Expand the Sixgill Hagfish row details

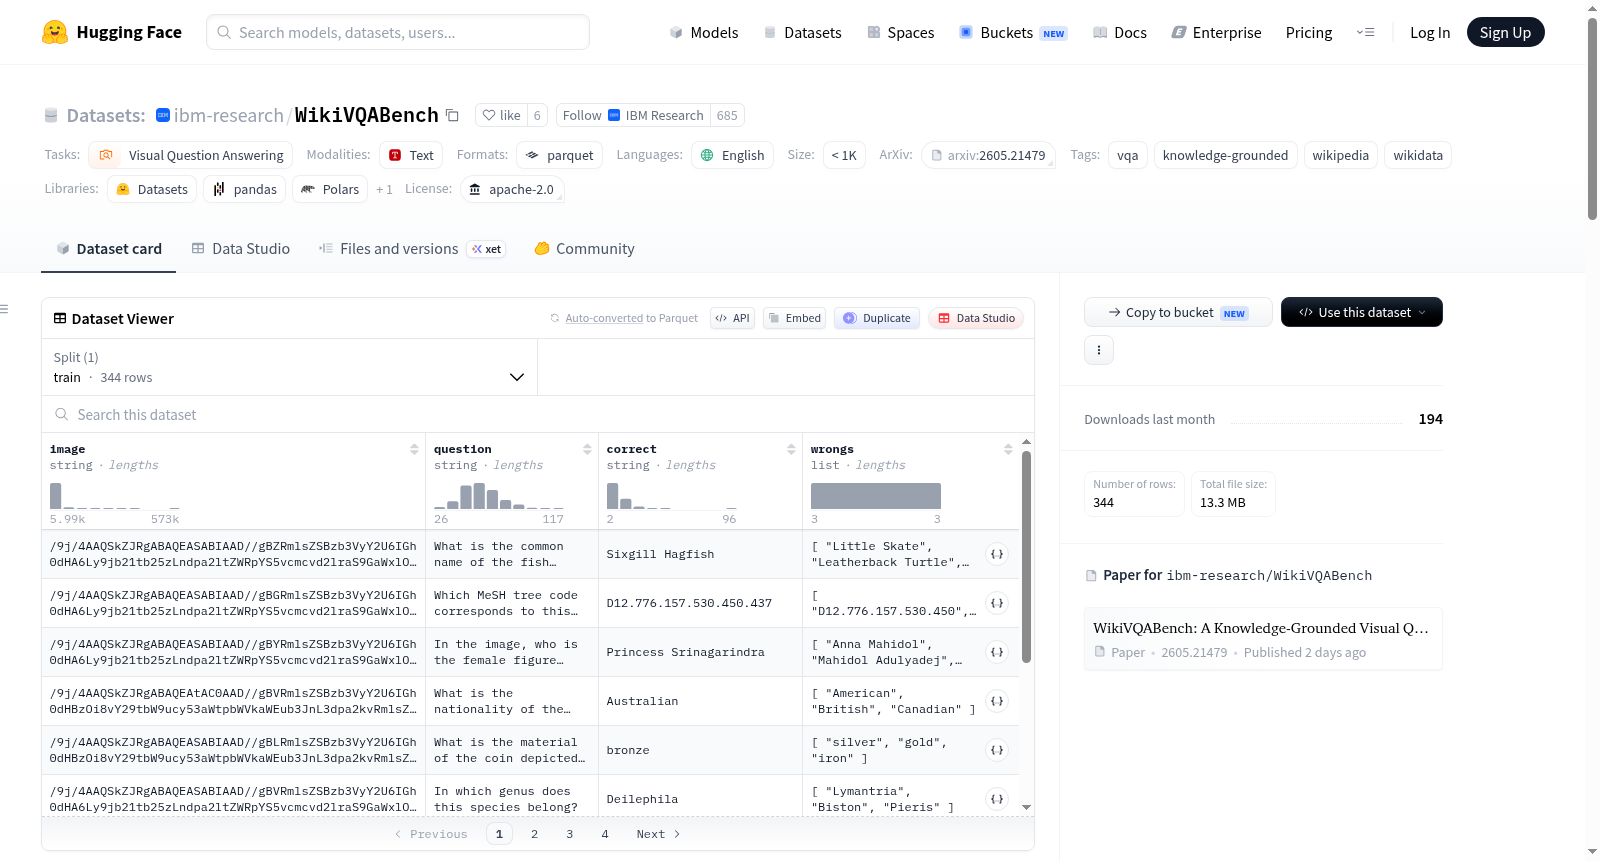(x=997, y=554)
